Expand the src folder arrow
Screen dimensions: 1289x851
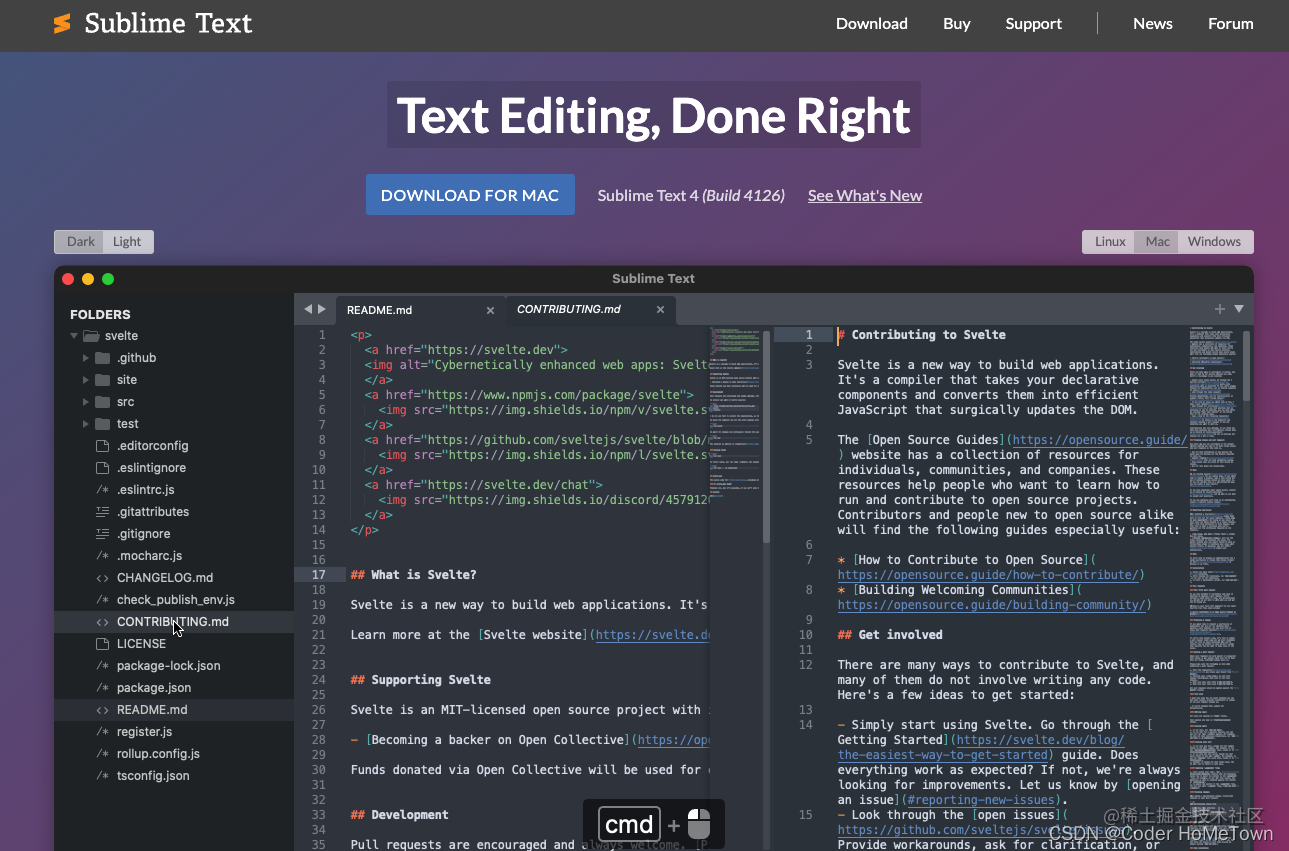(86, 402)
